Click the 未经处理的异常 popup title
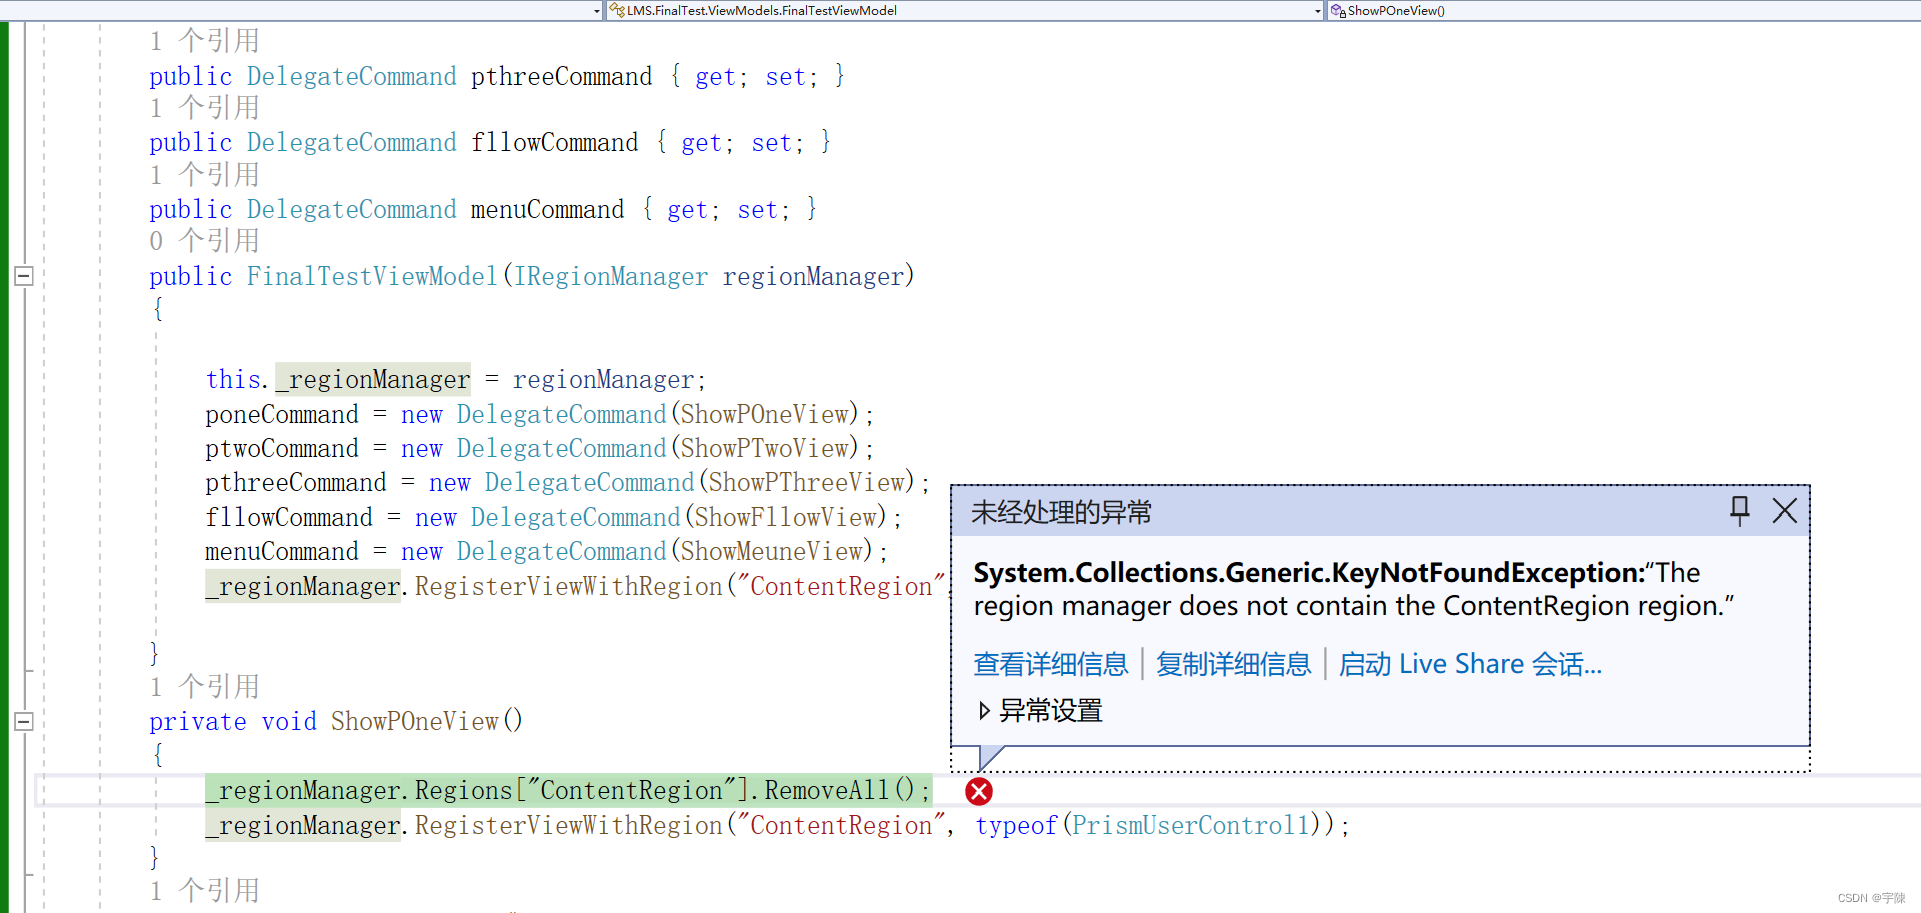1921x913 pixels. pyautogui.click(x=1061, y=512)
